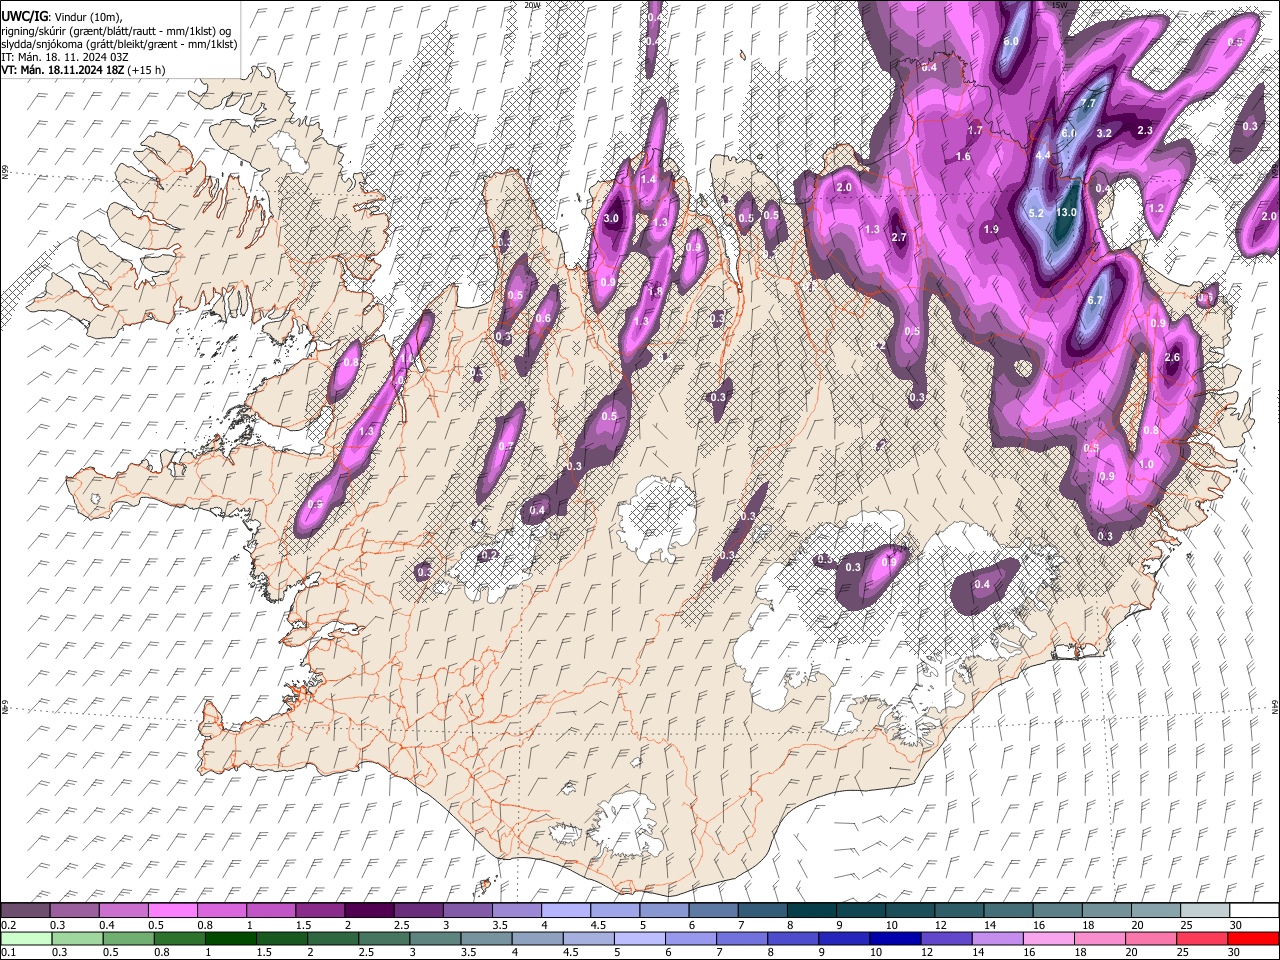Select lavender snow swatch between 4 and 4.5
The height and width of the screenshot is (960, 1280).
point(565,910)
